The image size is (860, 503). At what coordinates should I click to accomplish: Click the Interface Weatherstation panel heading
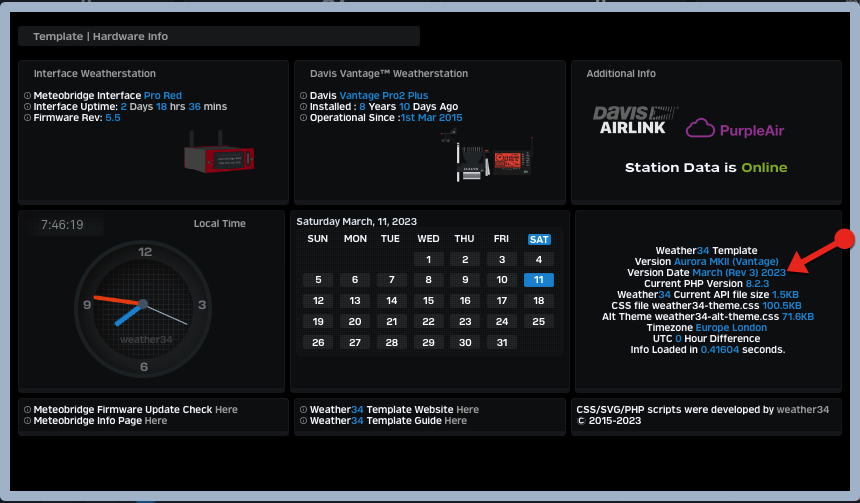(94, 74)
